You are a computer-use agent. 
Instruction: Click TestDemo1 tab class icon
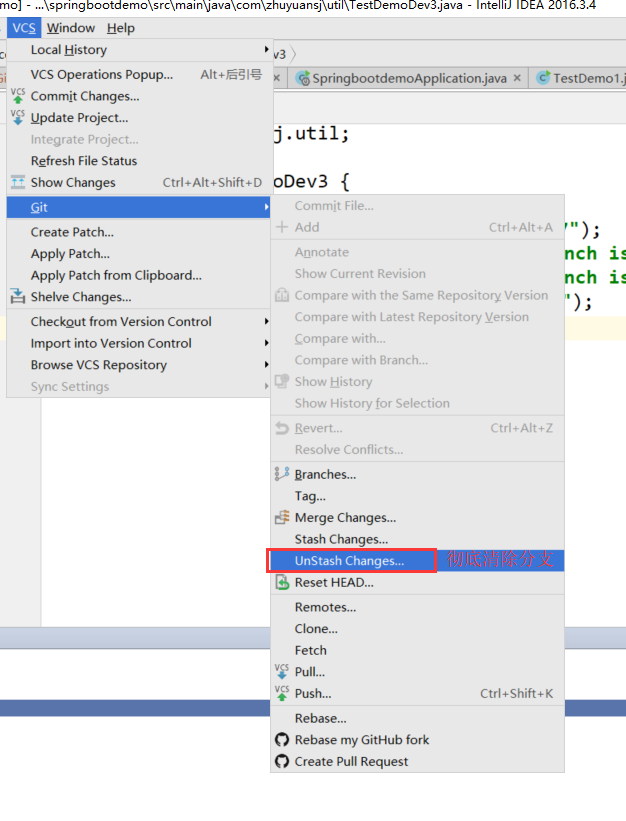pyautogui.click(x=544, y=78)
